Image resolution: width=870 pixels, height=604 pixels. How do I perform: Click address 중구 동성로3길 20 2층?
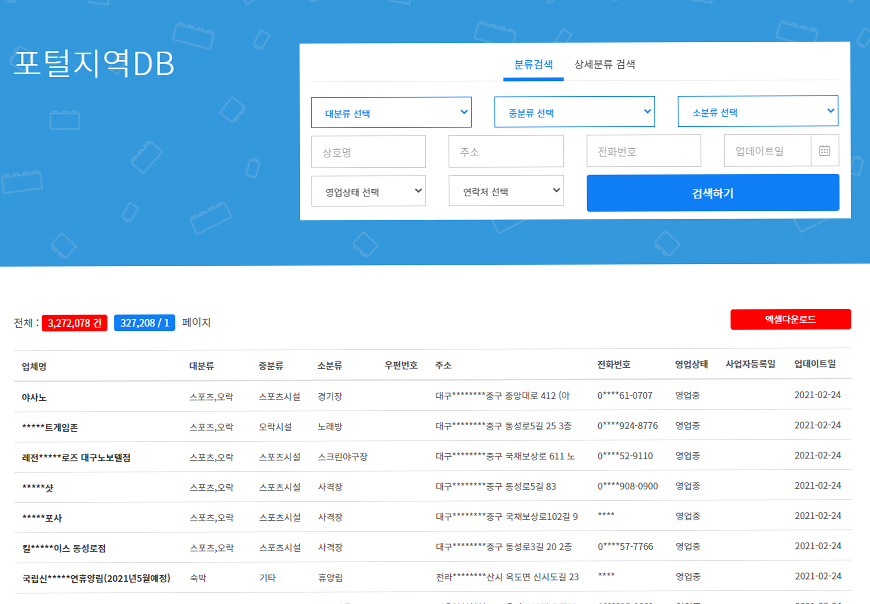point(504,547)
